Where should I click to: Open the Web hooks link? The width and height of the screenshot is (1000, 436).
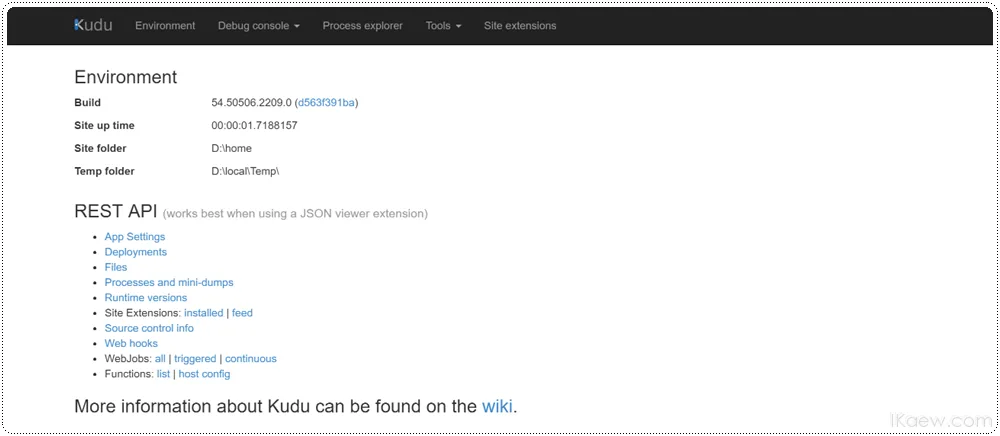point(131,344)
